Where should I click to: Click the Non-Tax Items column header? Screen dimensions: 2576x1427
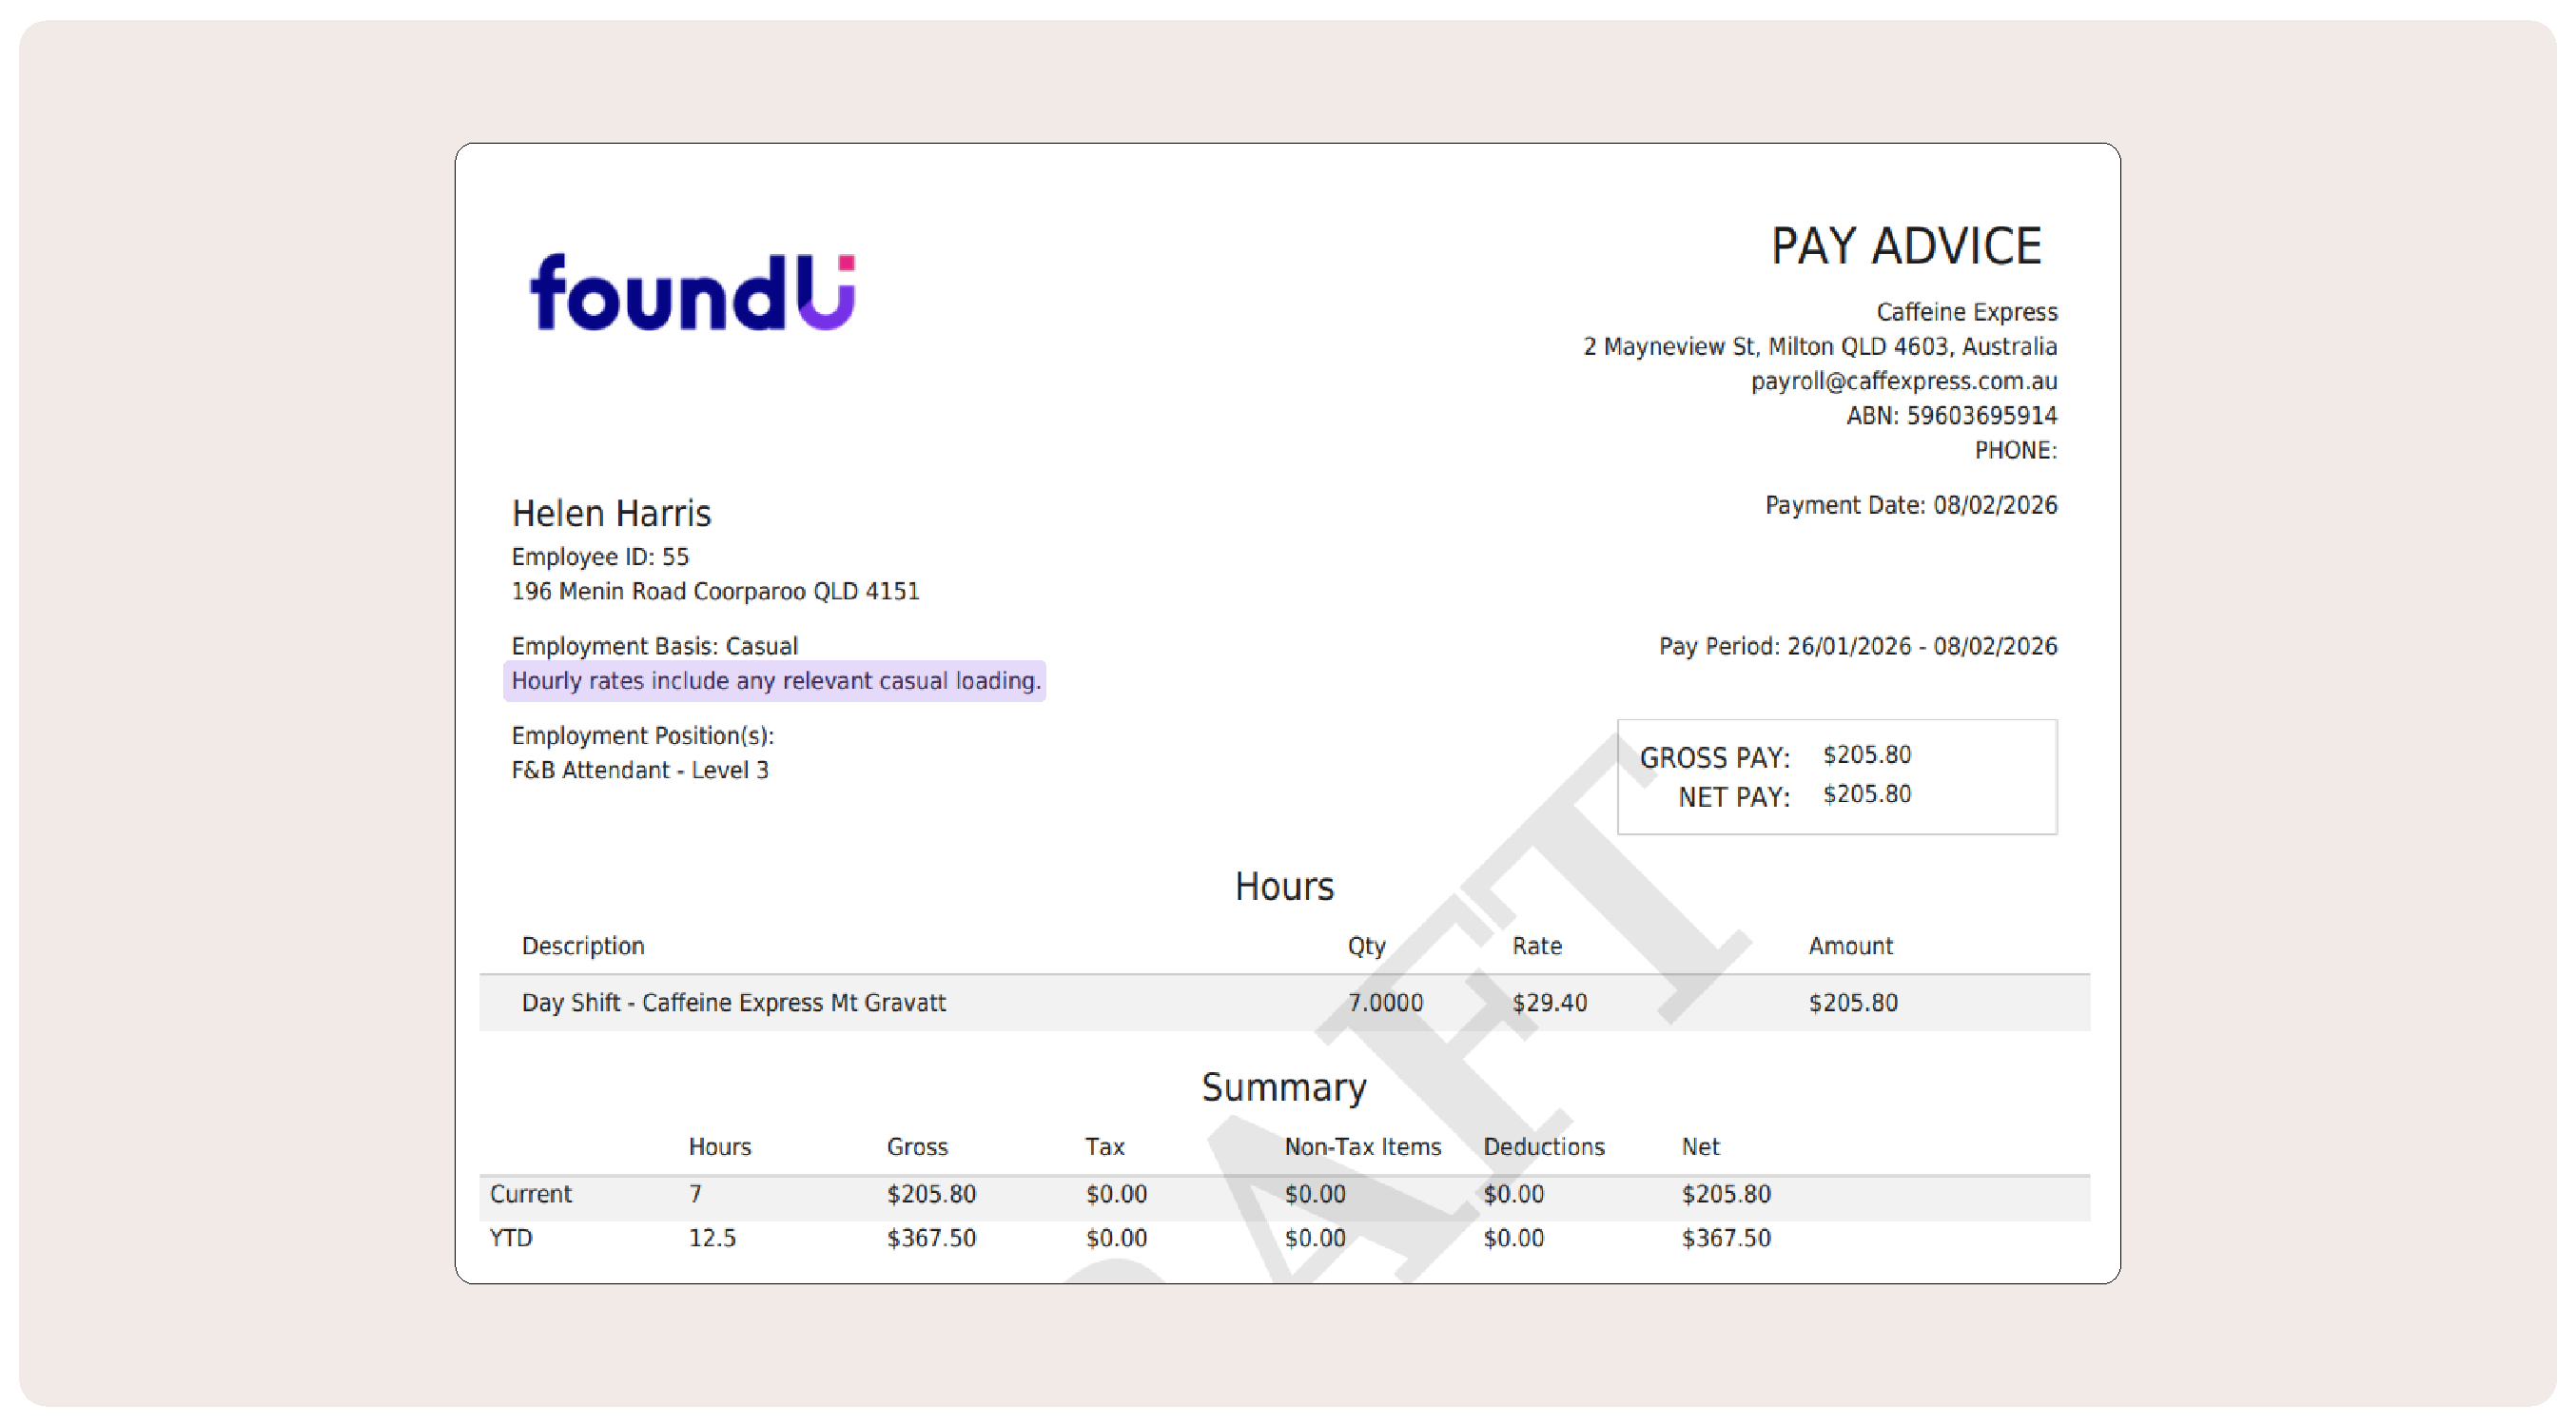point(1362,1147)
